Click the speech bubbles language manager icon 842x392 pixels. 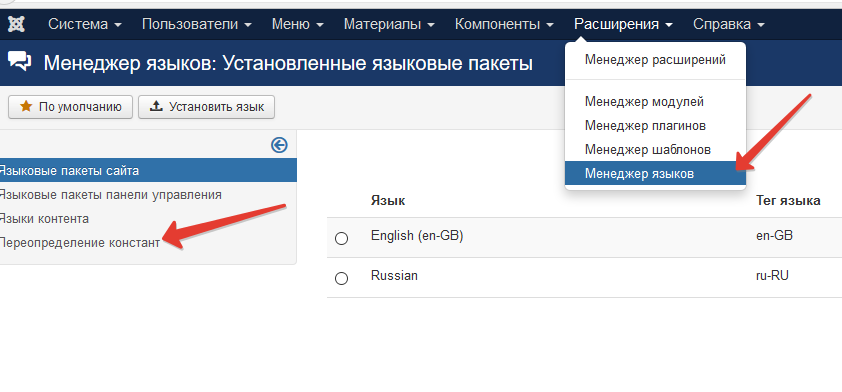pos(19,62)
